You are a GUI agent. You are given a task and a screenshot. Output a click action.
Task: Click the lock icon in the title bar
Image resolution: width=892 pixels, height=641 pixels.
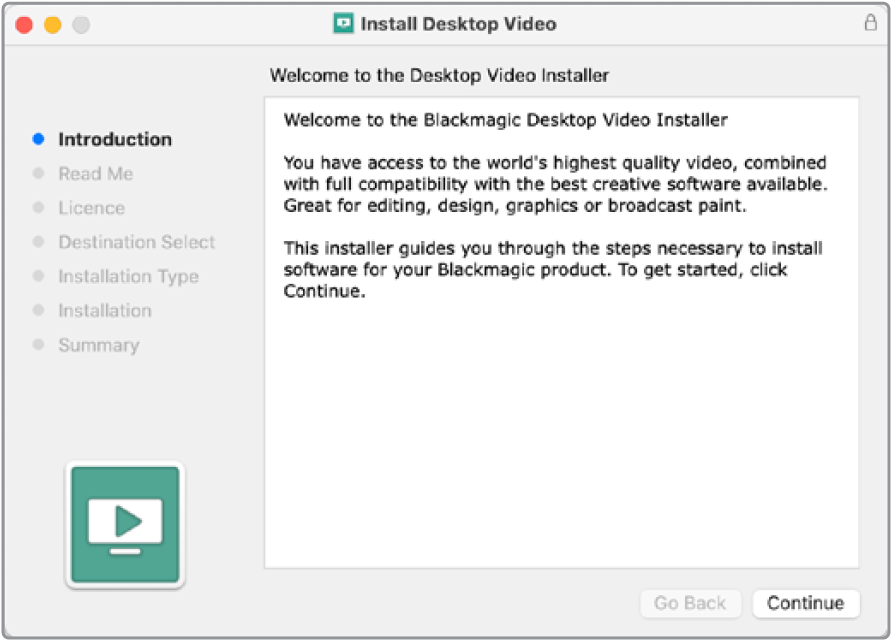tap(870, 24)
